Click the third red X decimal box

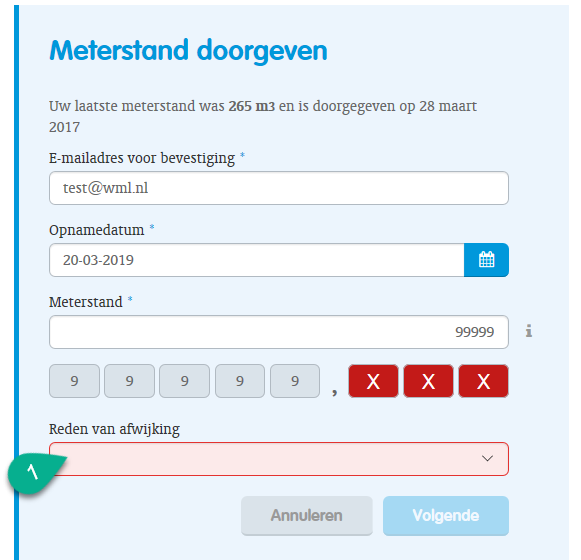coord(484,381)
